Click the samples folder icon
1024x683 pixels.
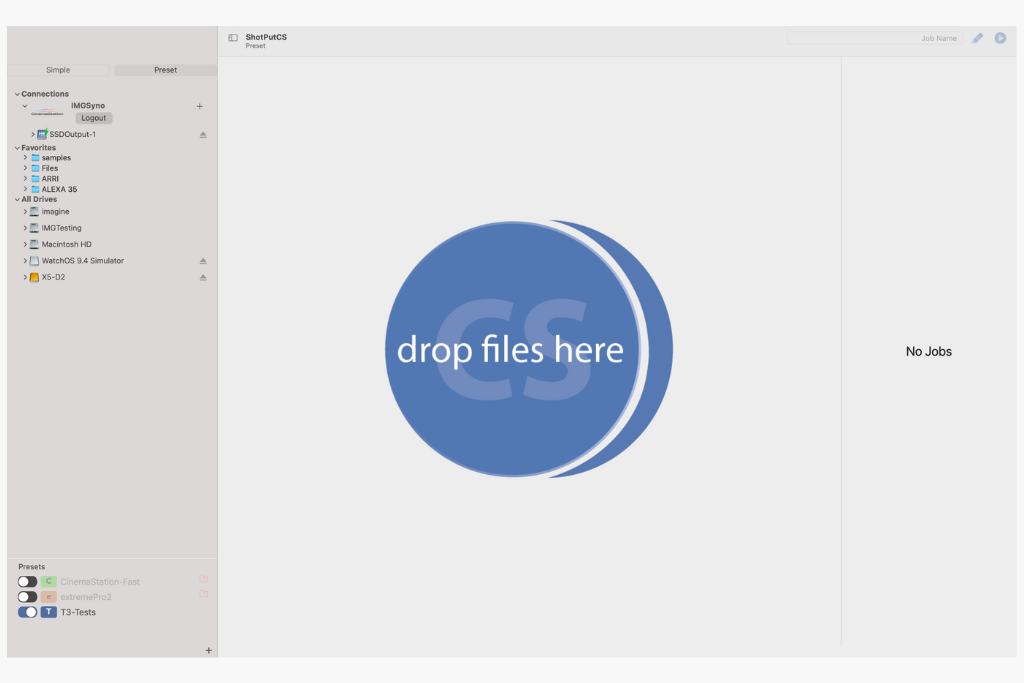pos(35,157)
